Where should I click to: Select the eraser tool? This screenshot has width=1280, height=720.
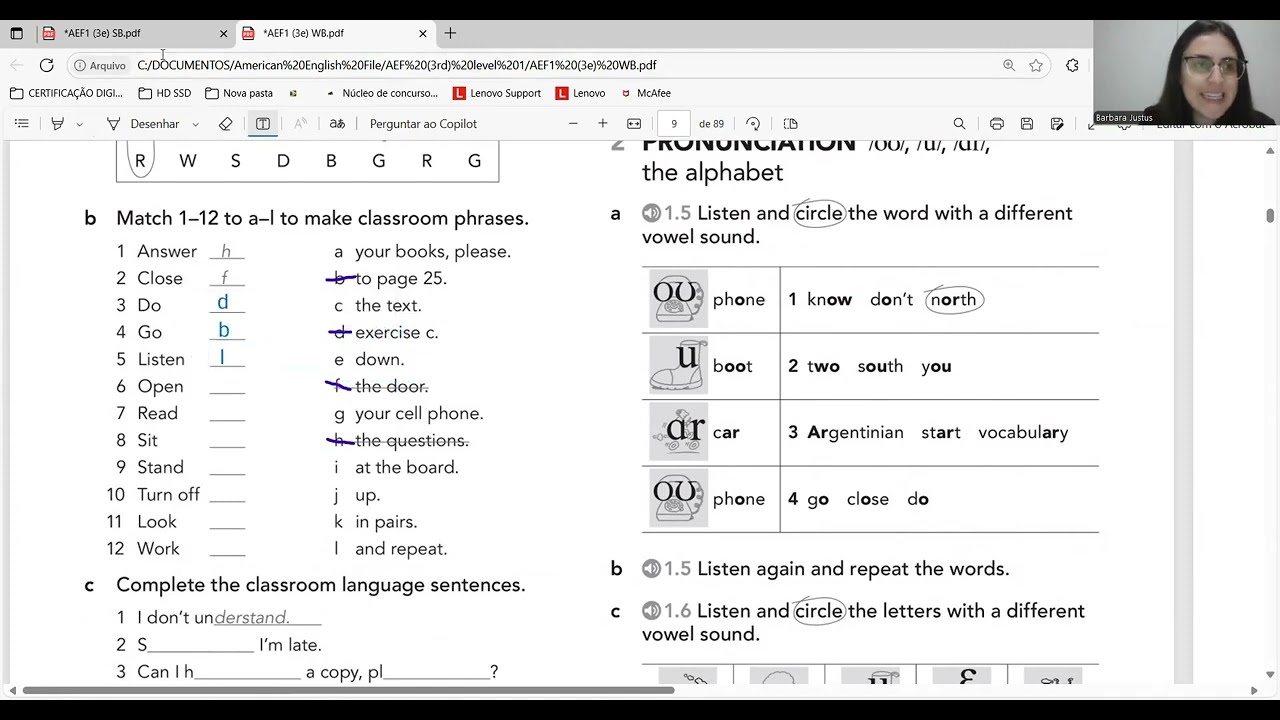pos(225,124)
